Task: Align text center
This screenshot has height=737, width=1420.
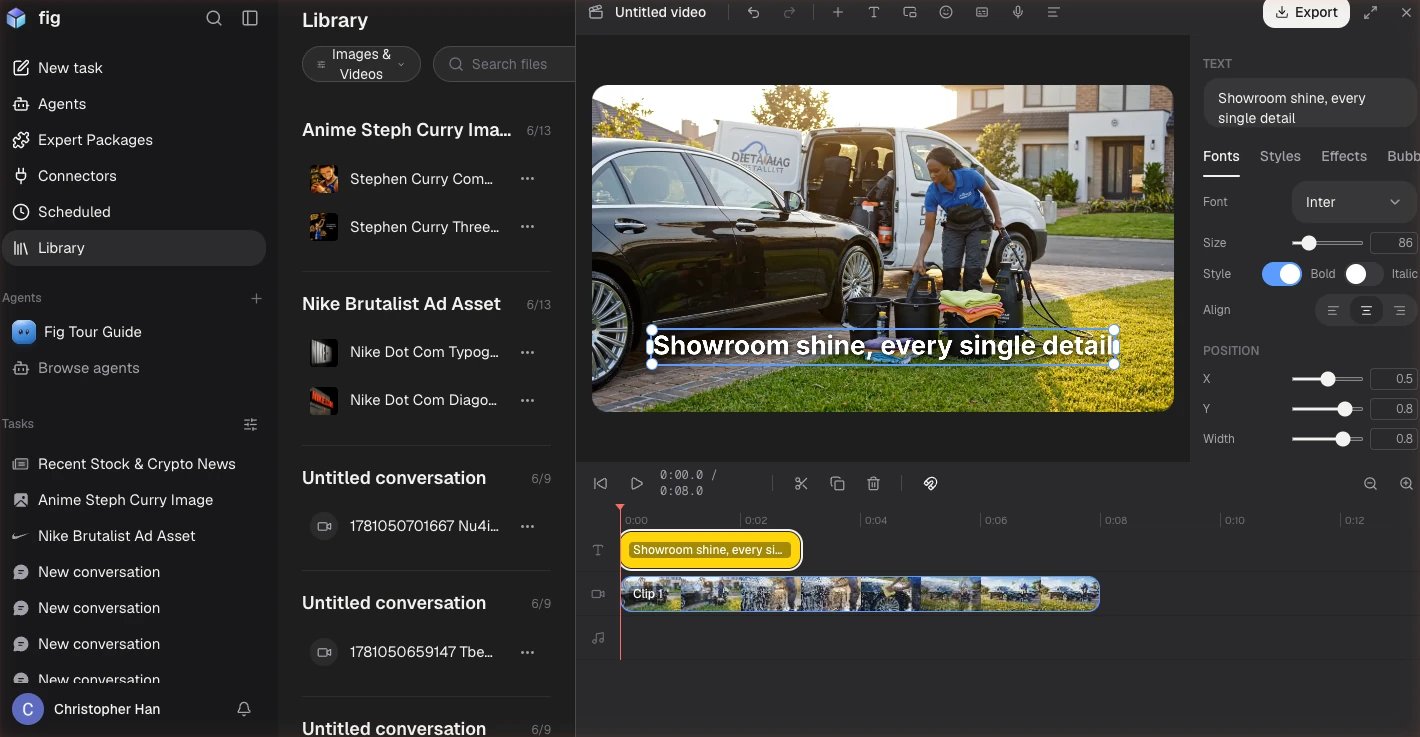Action: [x=1366, y=310]
